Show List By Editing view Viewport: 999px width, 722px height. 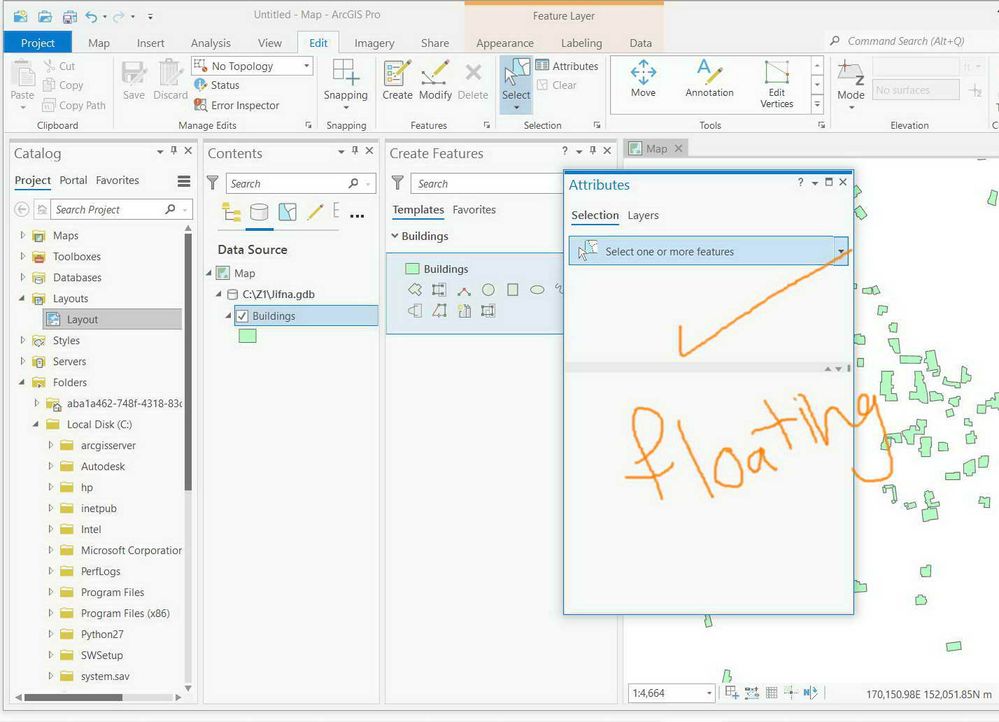pos(315,212)
